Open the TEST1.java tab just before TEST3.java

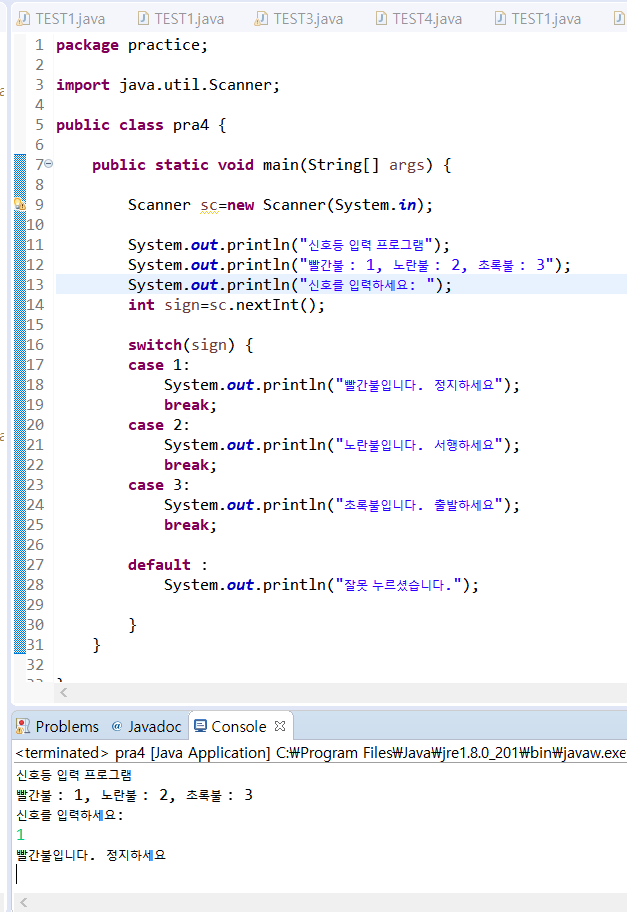pos(181,19)
